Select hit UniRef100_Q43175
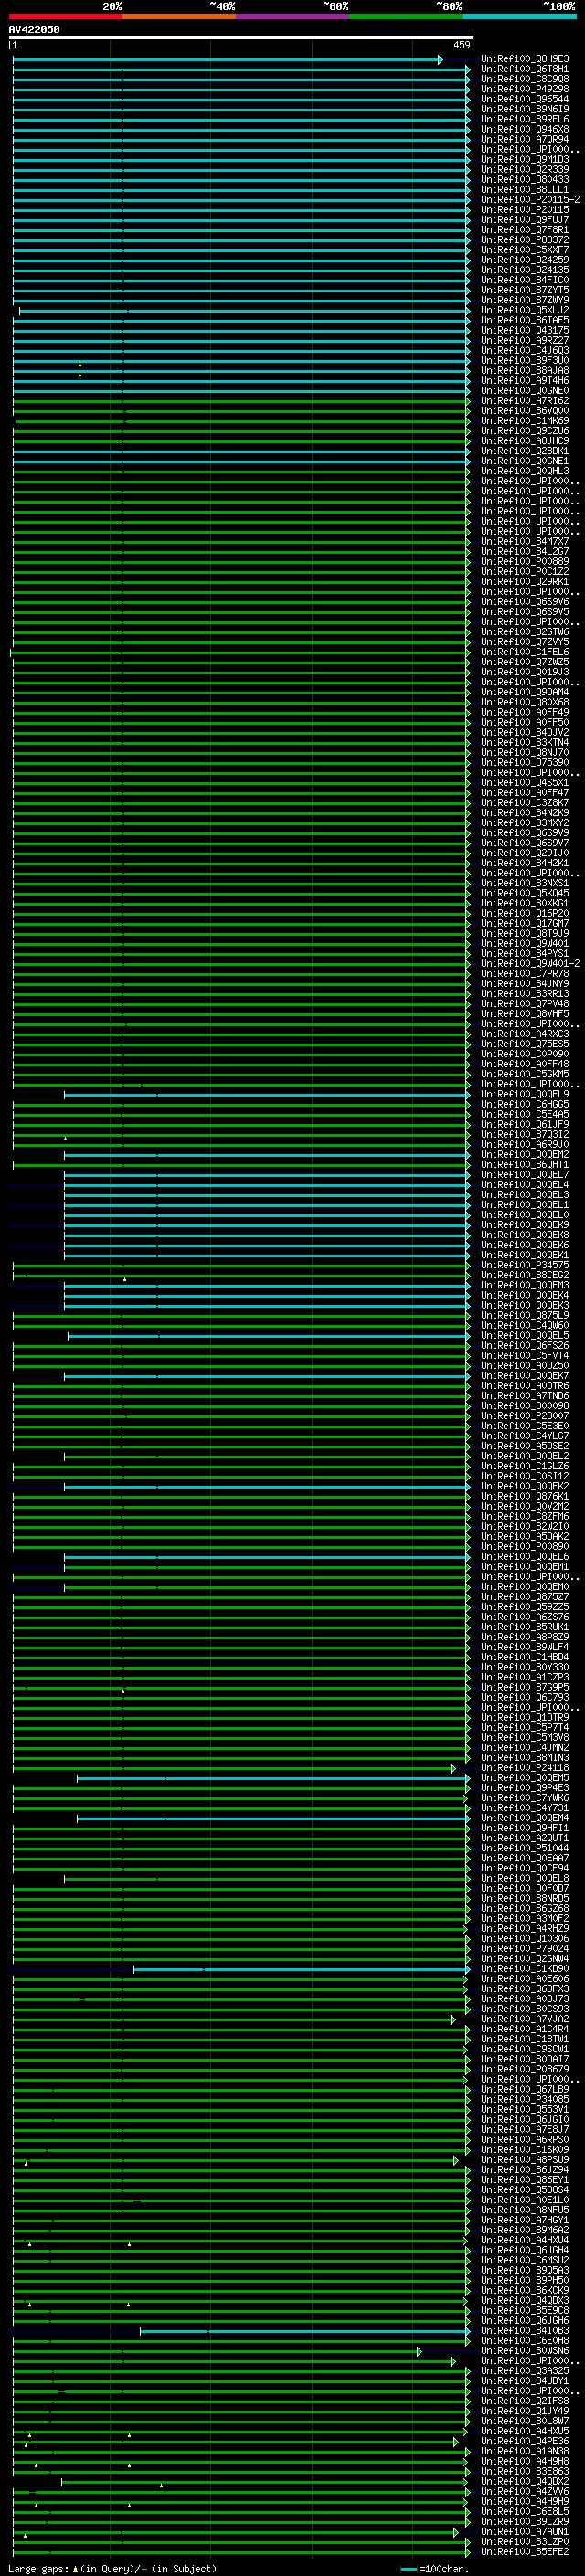The height and width of the screenshot is (2576, 585). tap(525, 330)
